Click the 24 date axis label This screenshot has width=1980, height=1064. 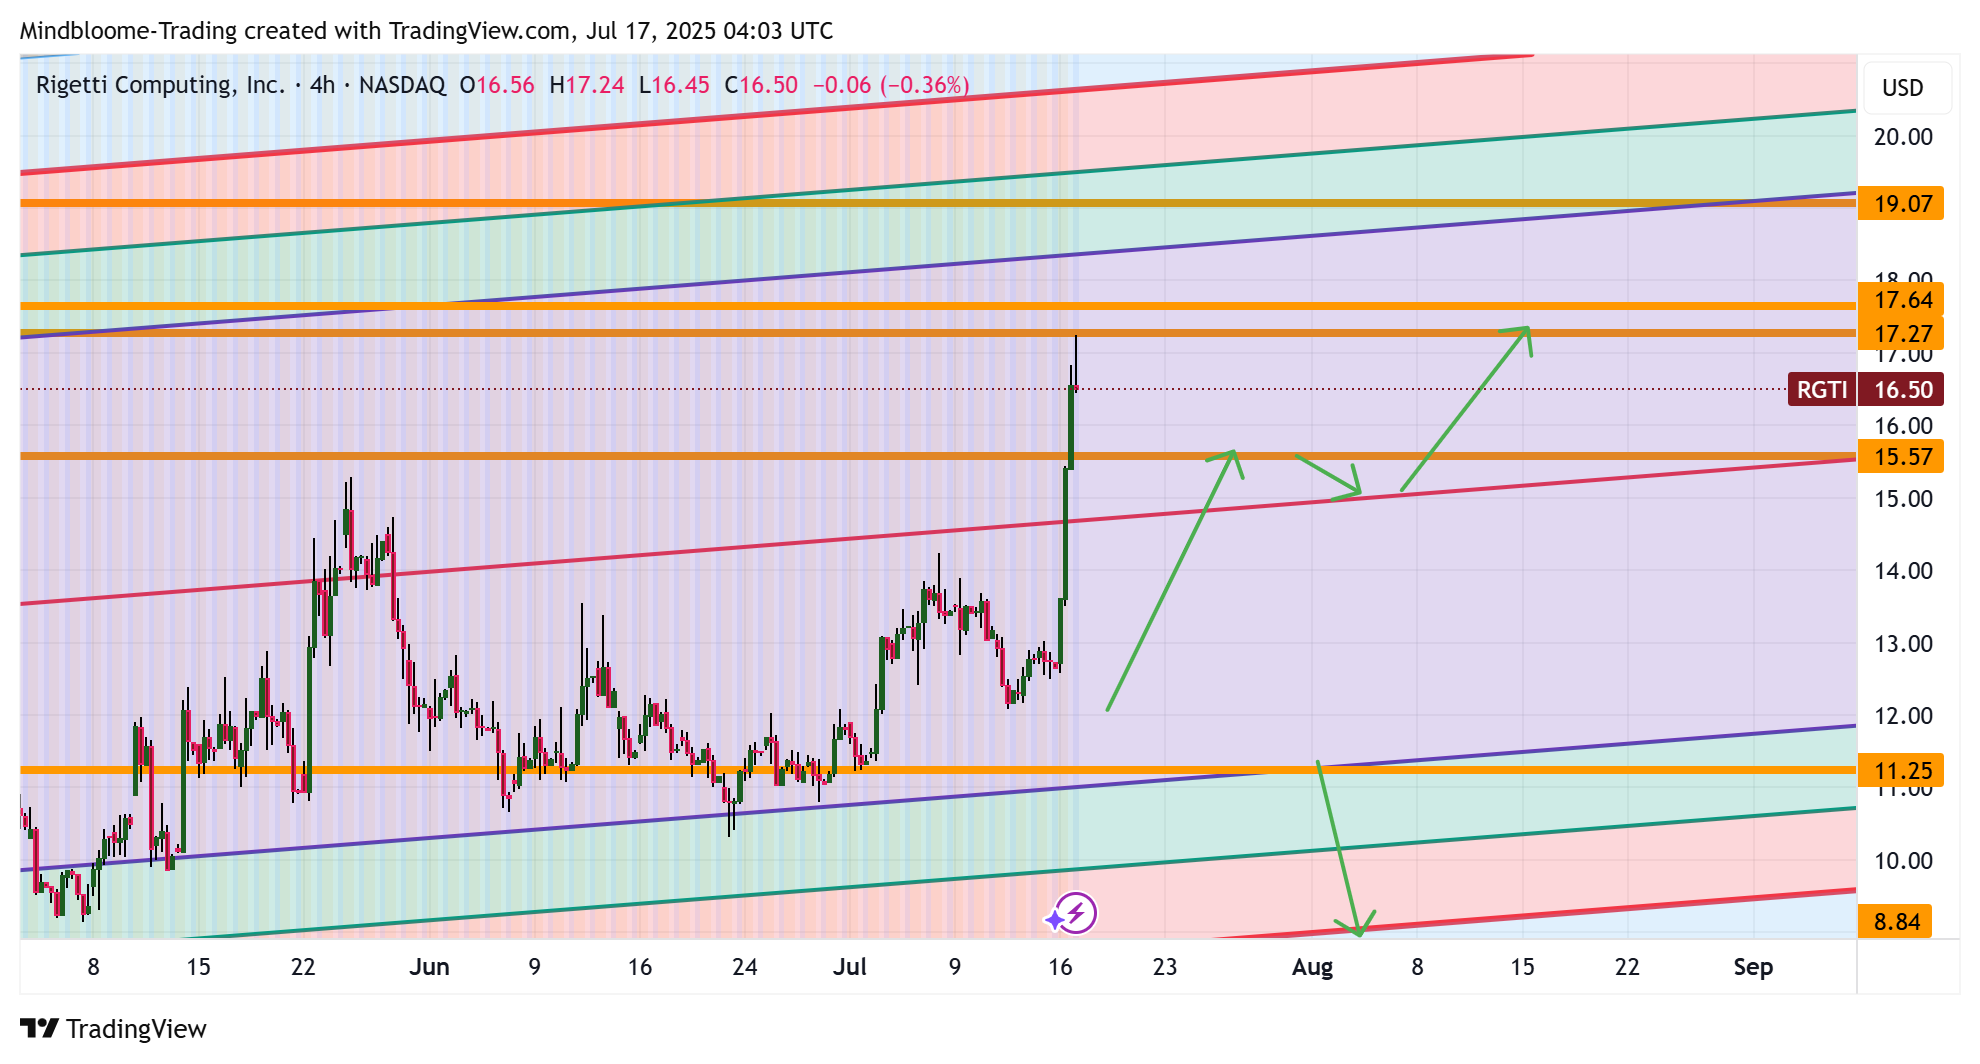(745, 967)
